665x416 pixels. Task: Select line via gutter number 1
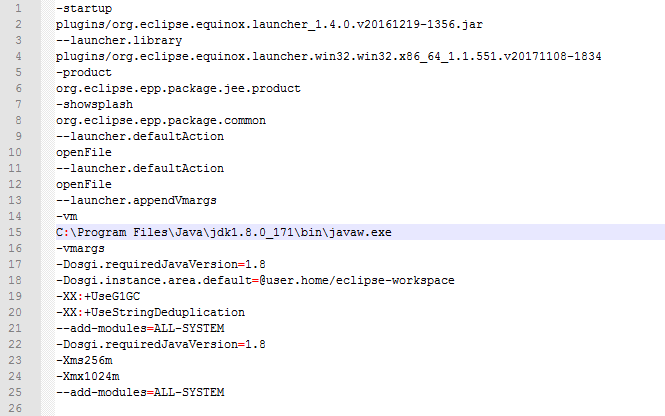tap(18, 8)
